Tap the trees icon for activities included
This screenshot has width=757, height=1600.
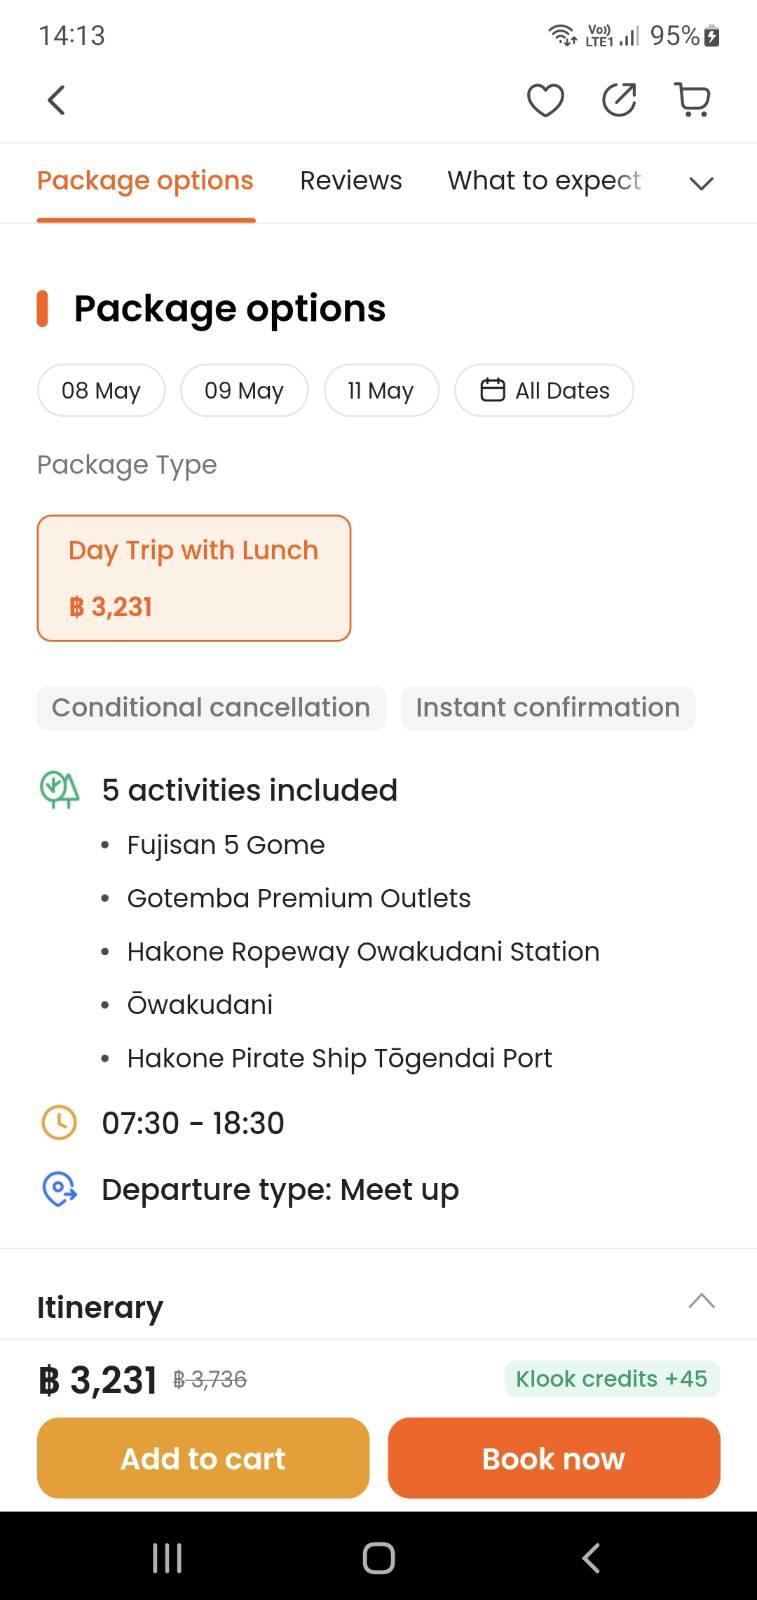59,789
